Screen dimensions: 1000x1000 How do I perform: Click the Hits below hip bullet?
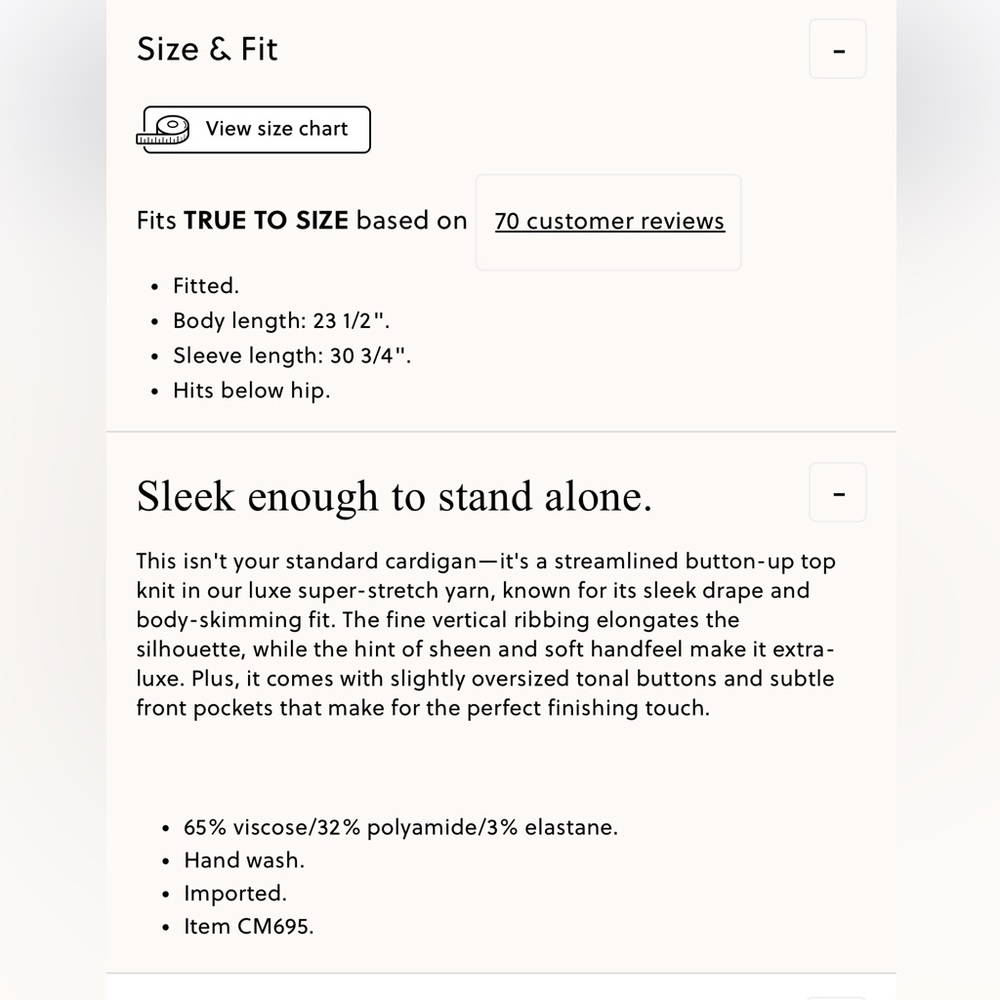tap(252, 390)
